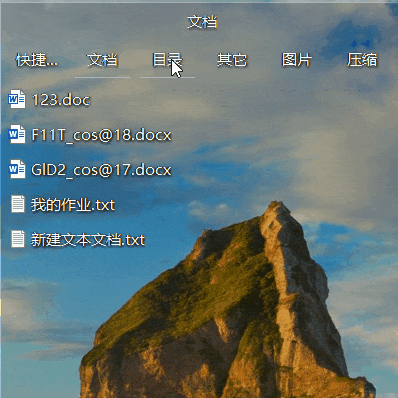The image size is (398, 398).
Task: Select the file name 123.doc
Action: [x=61, y=100]
